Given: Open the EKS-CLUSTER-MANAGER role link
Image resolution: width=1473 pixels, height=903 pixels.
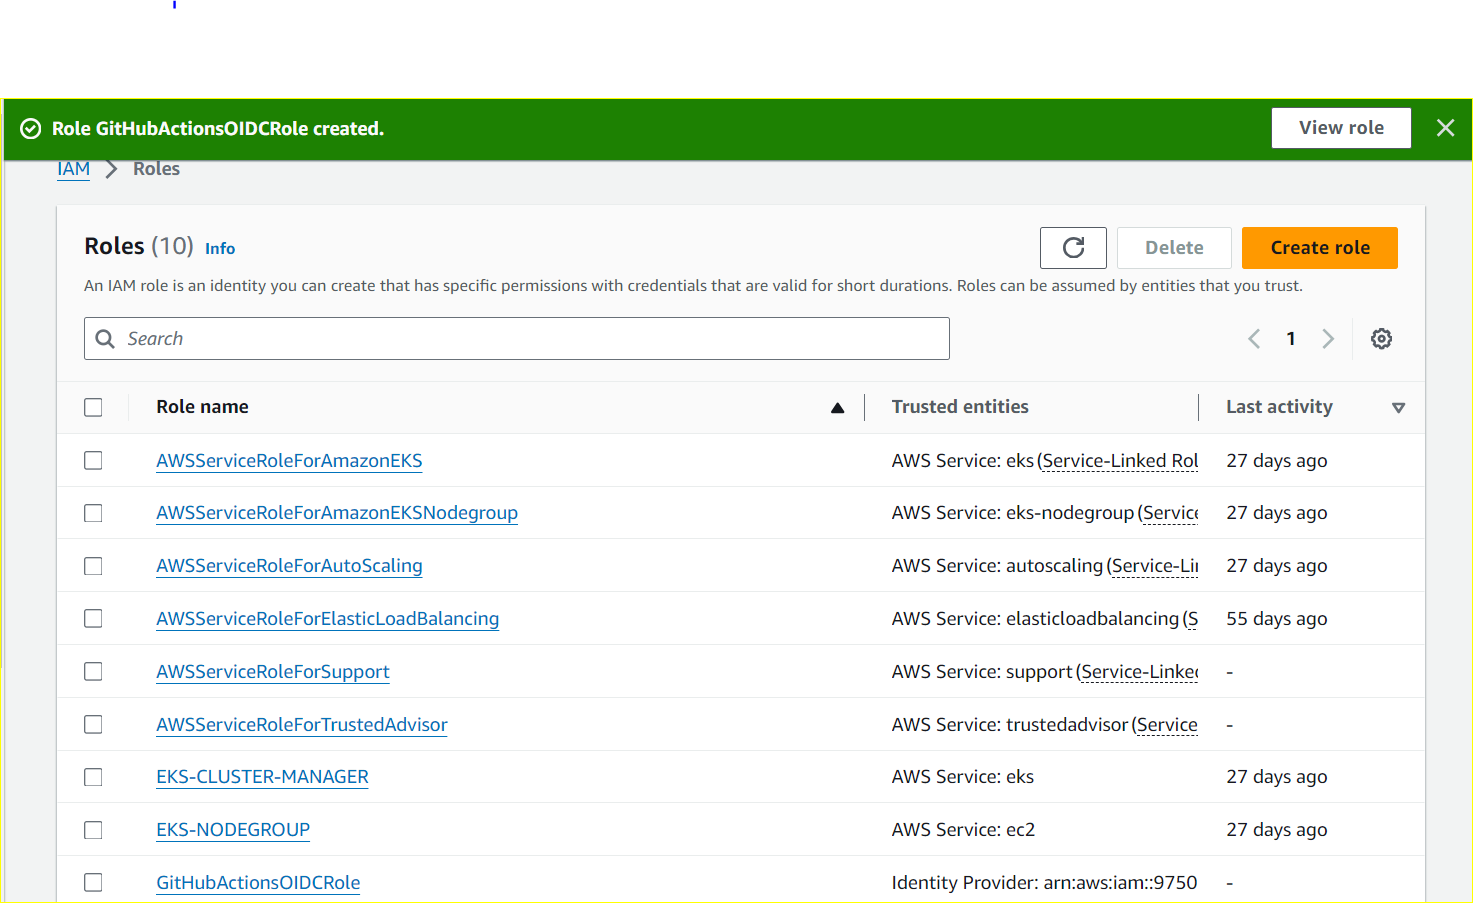Looking at the screenshot, I should point(262,777).
